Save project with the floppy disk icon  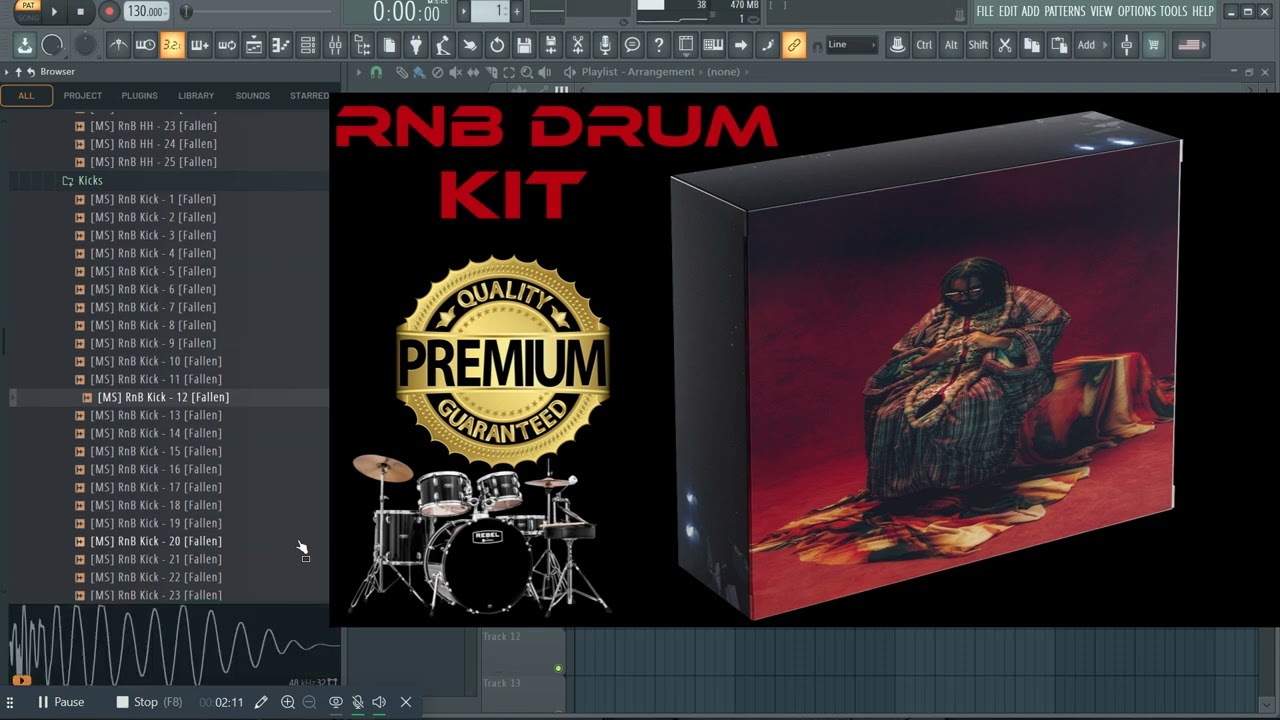tap(524, 45)
